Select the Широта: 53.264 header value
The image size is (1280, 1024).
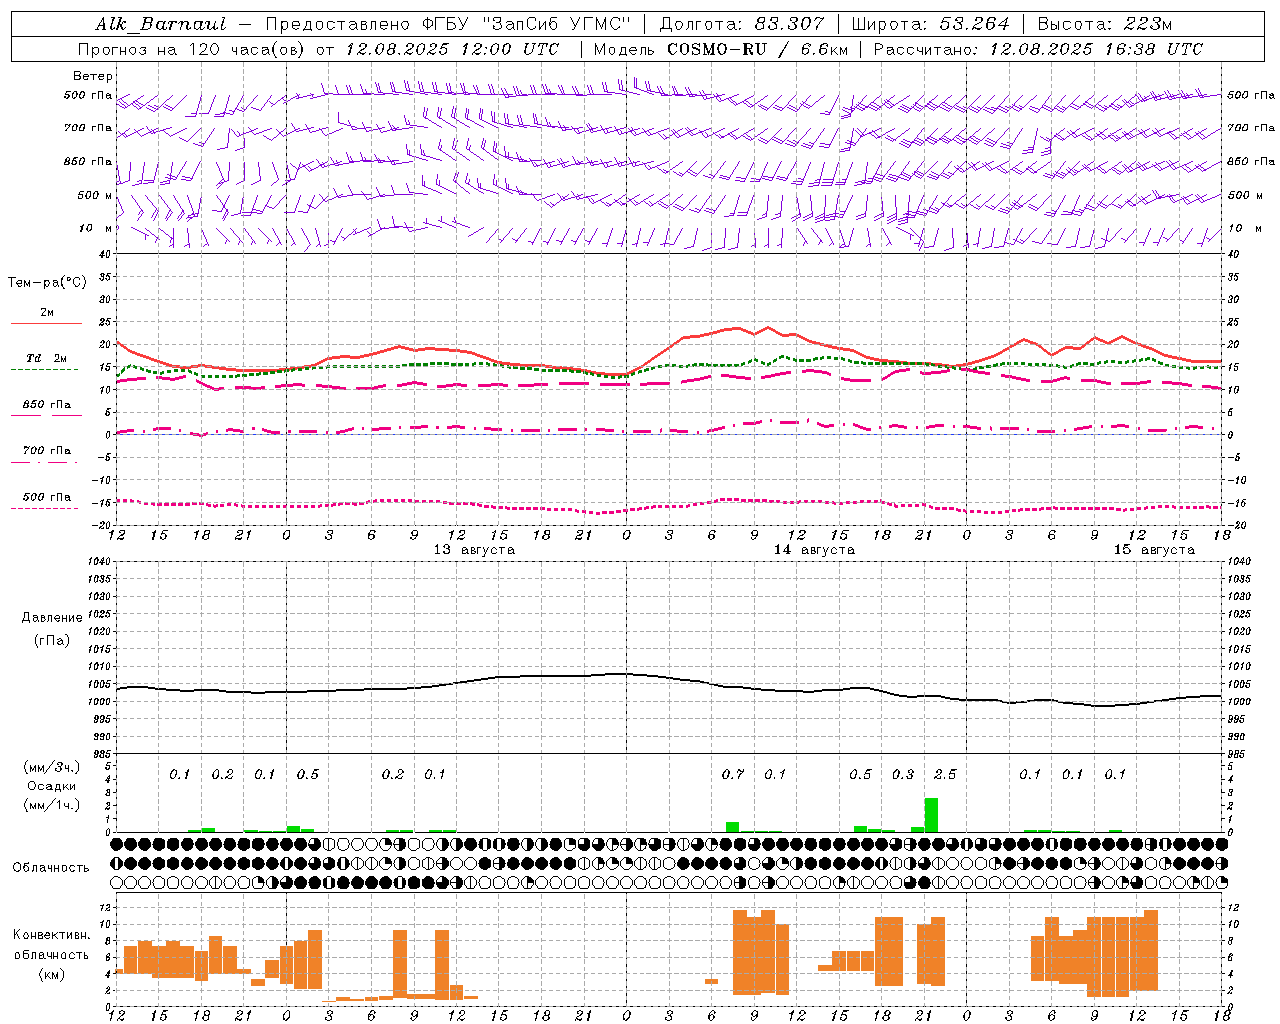pyautogui.click(x=930, y=24)
